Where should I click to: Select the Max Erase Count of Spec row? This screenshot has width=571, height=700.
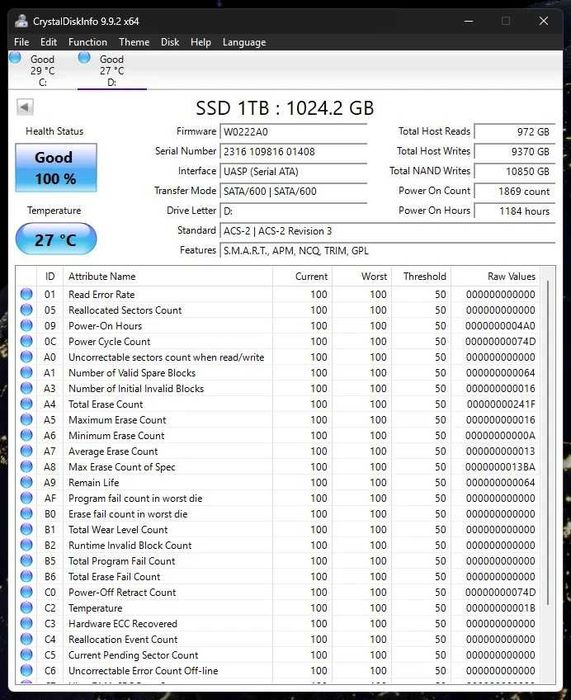coord(280,467)
